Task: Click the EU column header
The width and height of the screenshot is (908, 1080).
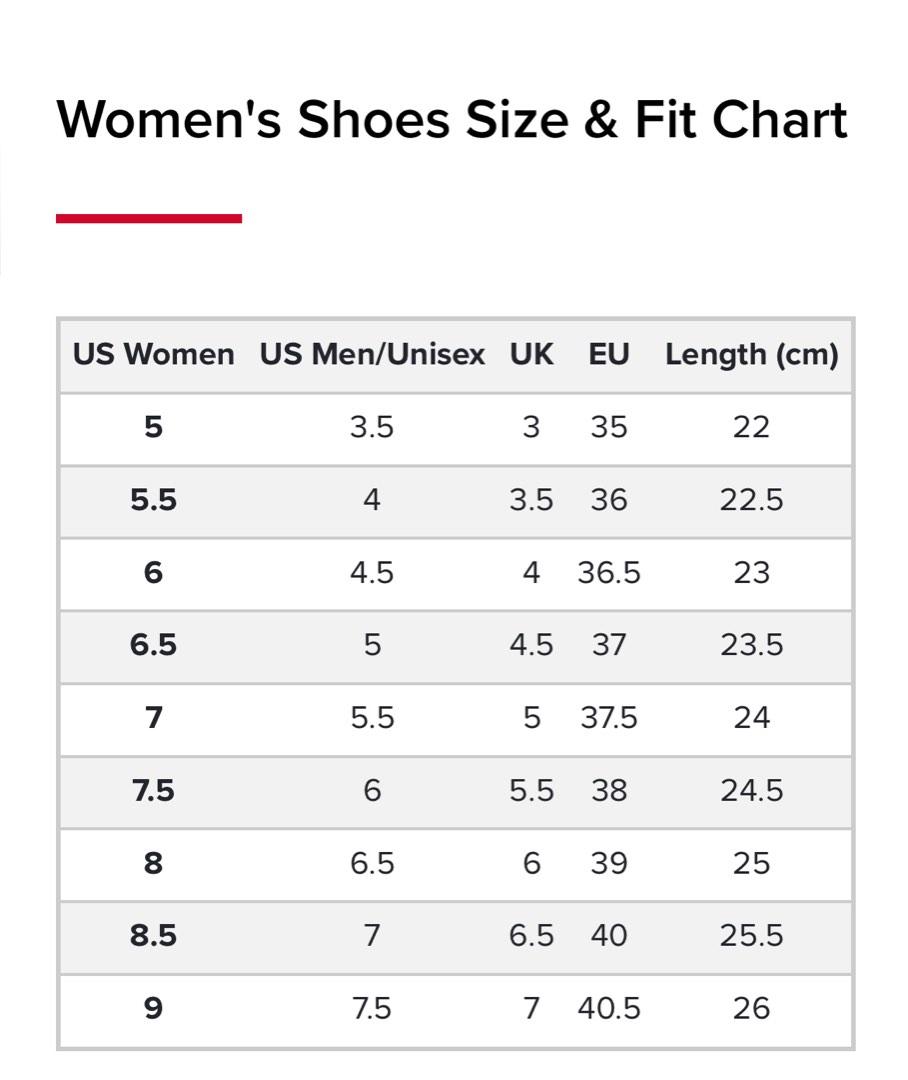Action: click(609, 355)
